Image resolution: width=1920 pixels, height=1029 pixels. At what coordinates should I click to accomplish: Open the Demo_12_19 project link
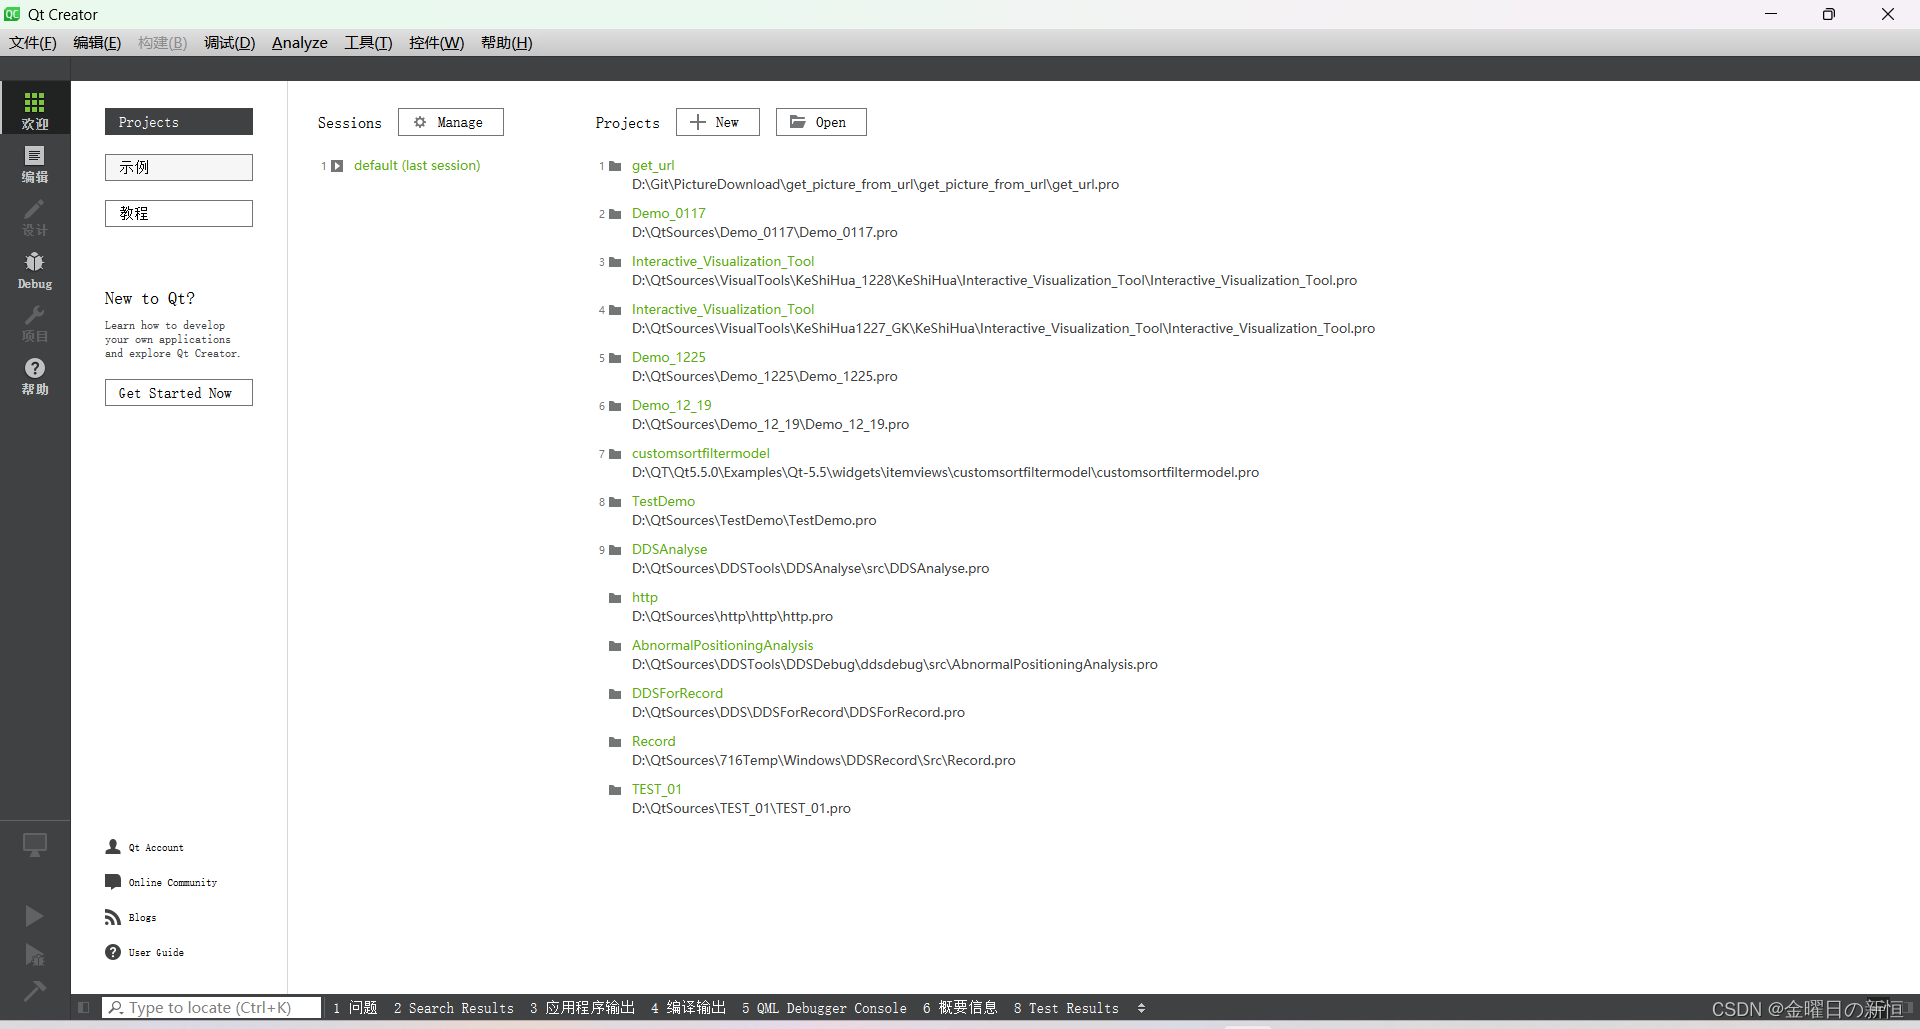(672, 406)
